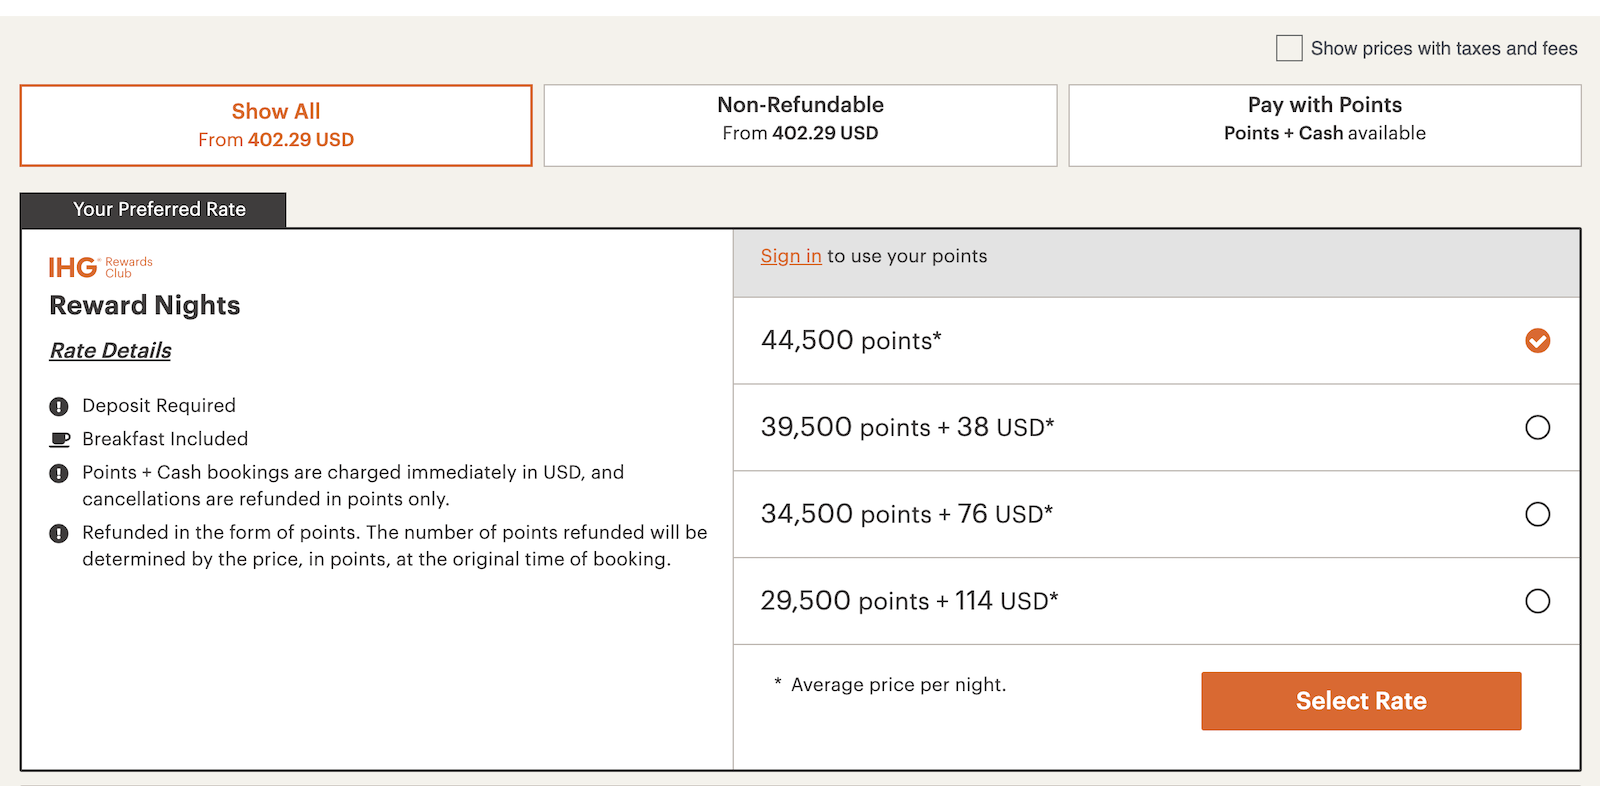1600x786 pixels.
Task: Select the 39,500 points + 38 USD option
Action: pos(1537,428)
